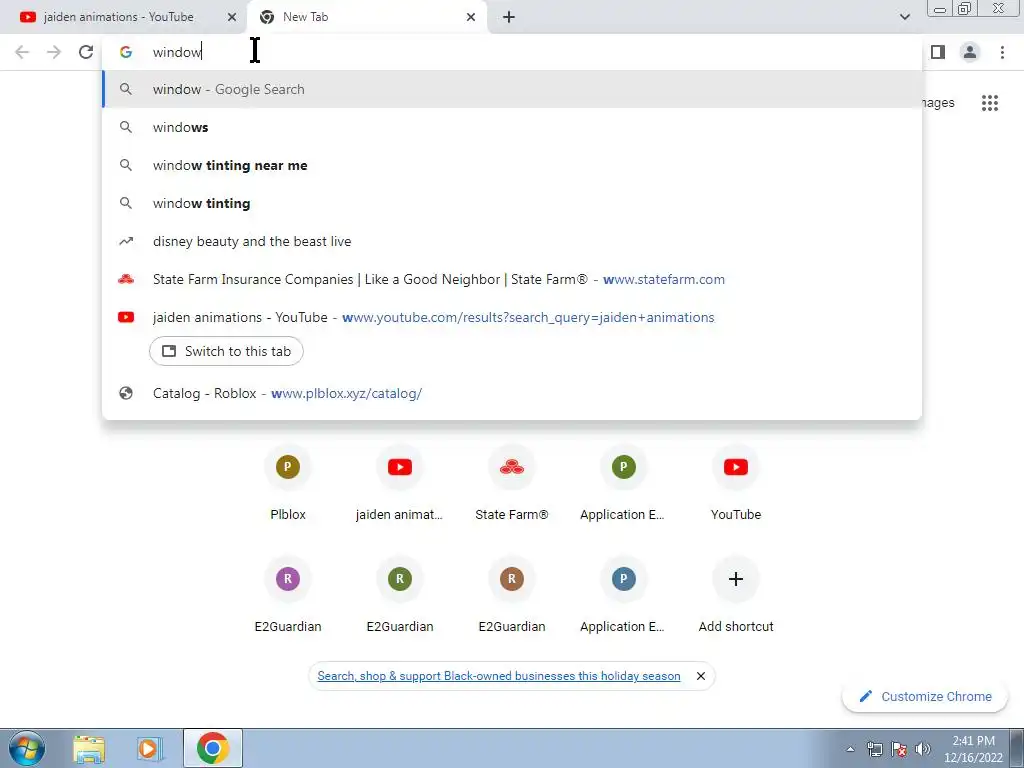Screen dimensions: 1024x768
Task: Click the Chrome taskbar icon
Action: [213, 748]
